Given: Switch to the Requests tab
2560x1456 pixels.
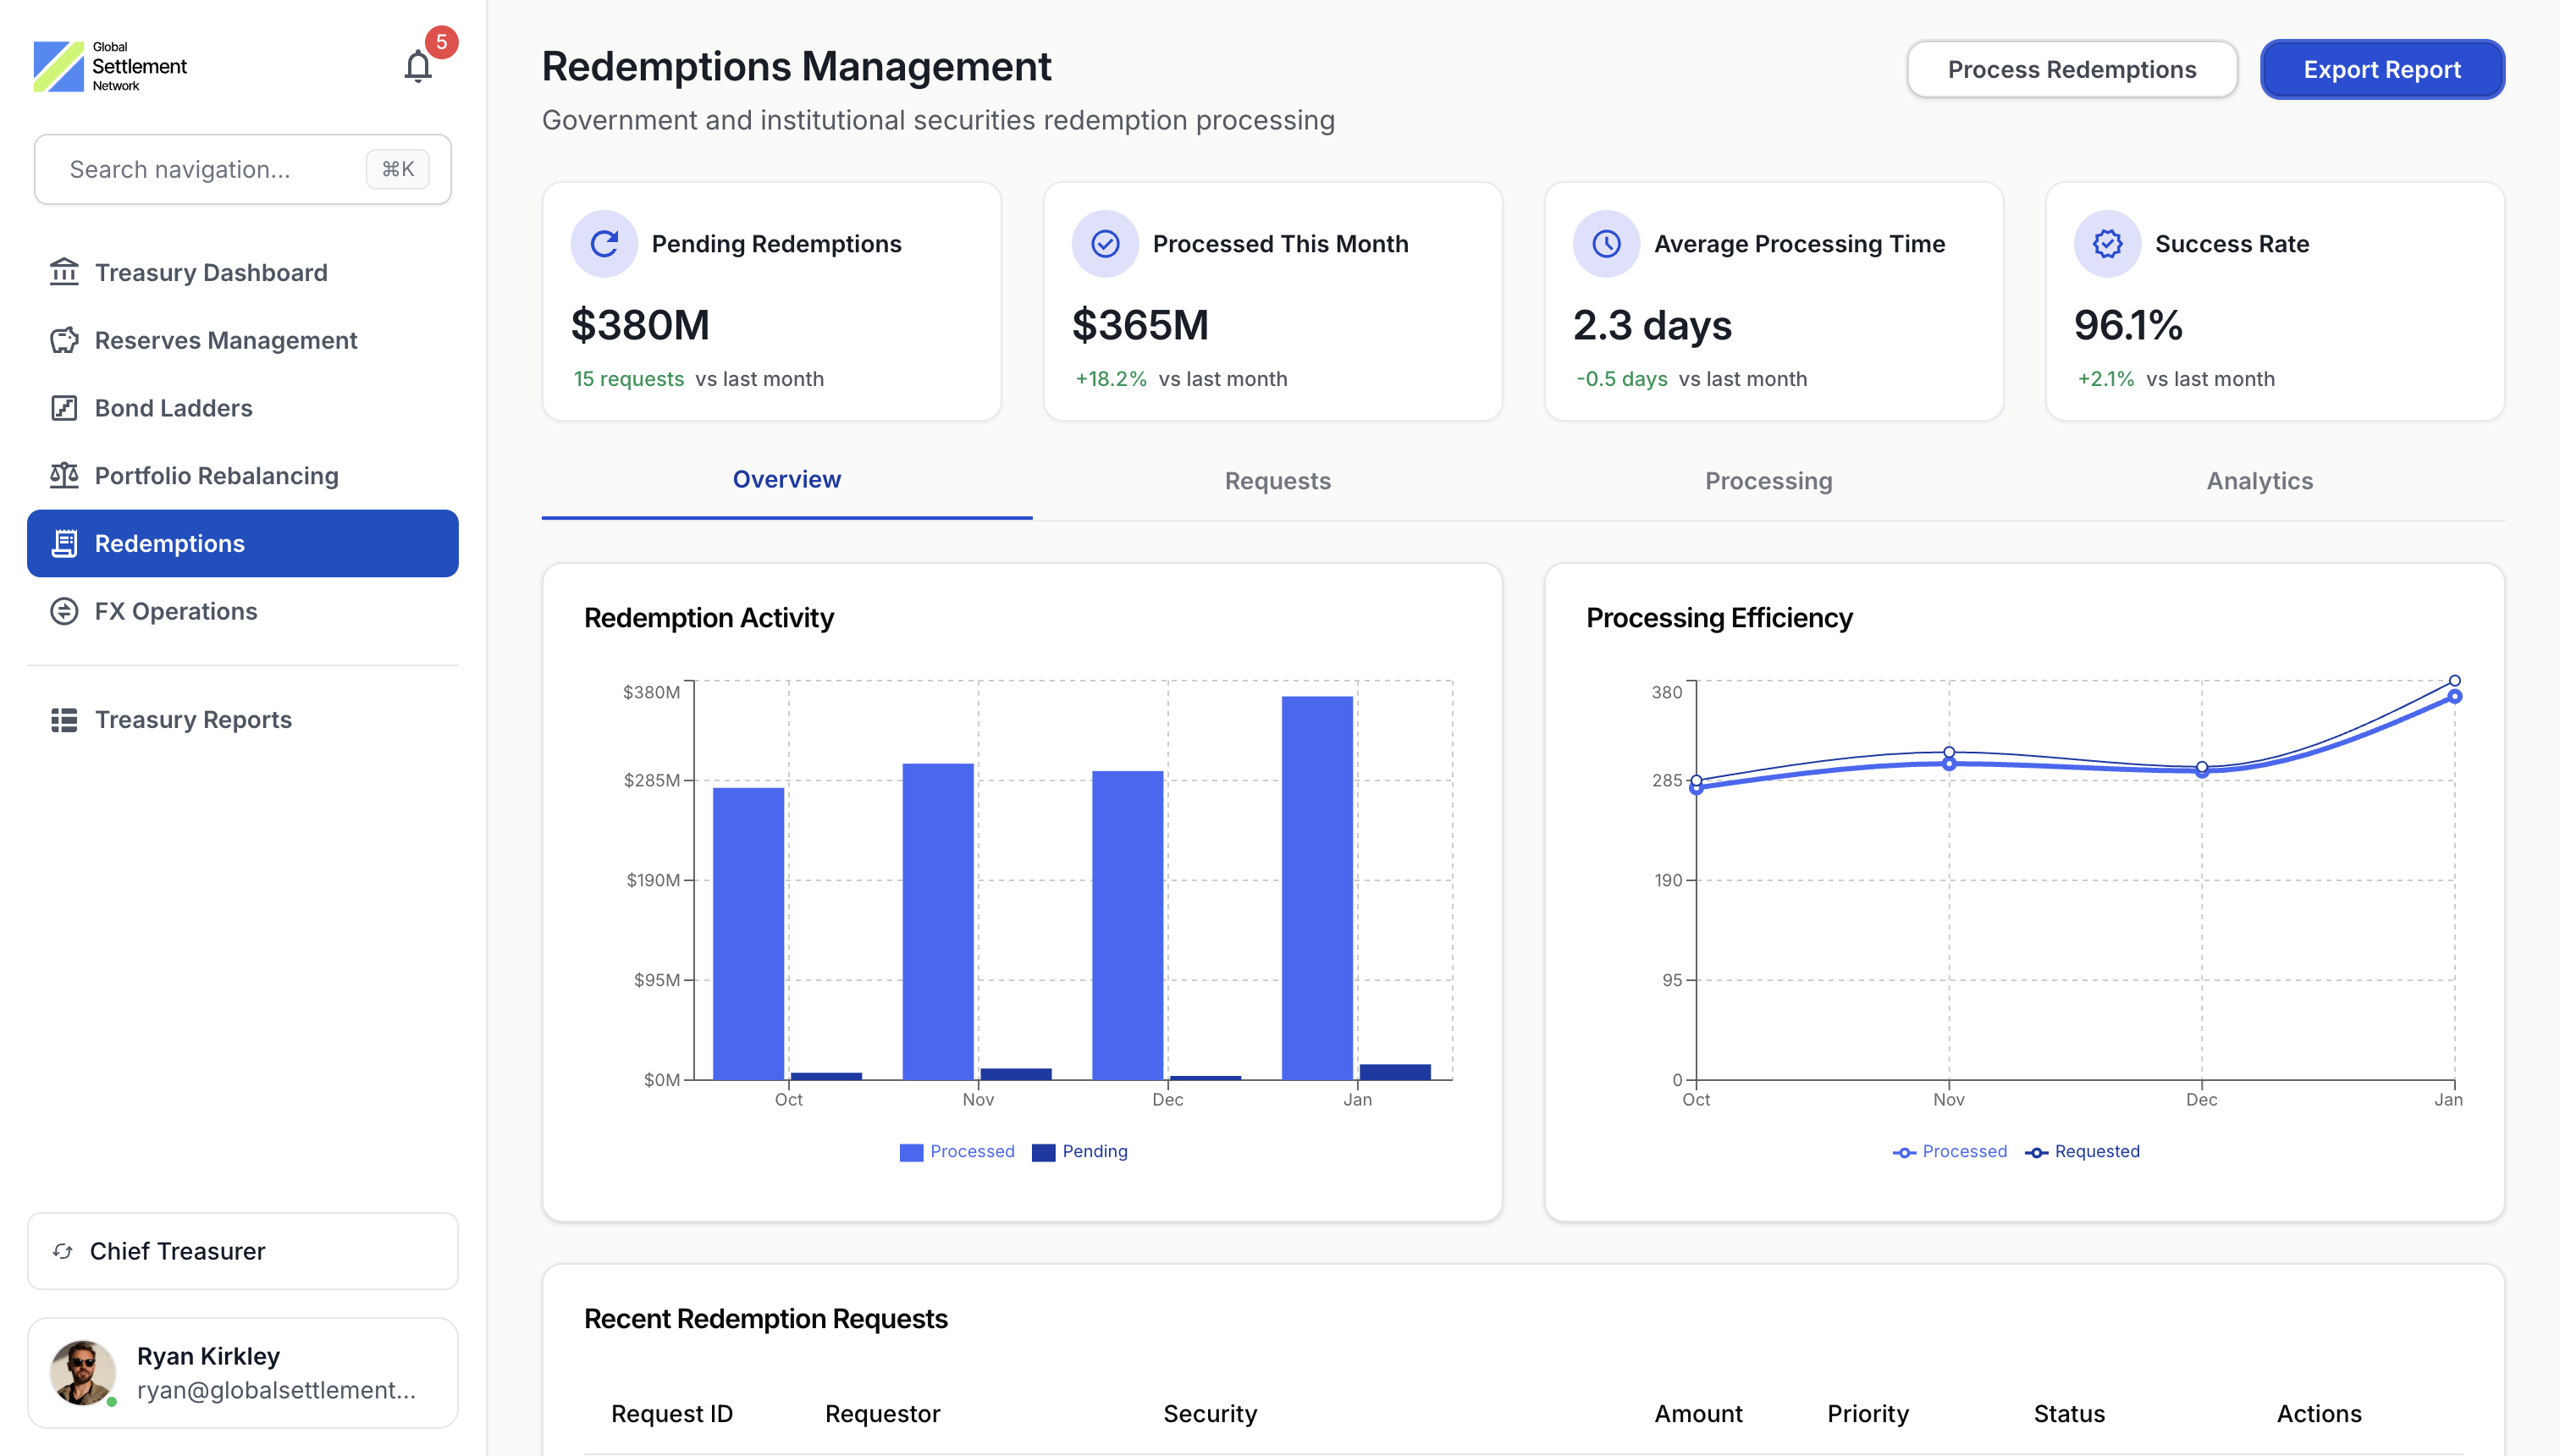Looking at the screenshot, I should [x=1277, y=481].
